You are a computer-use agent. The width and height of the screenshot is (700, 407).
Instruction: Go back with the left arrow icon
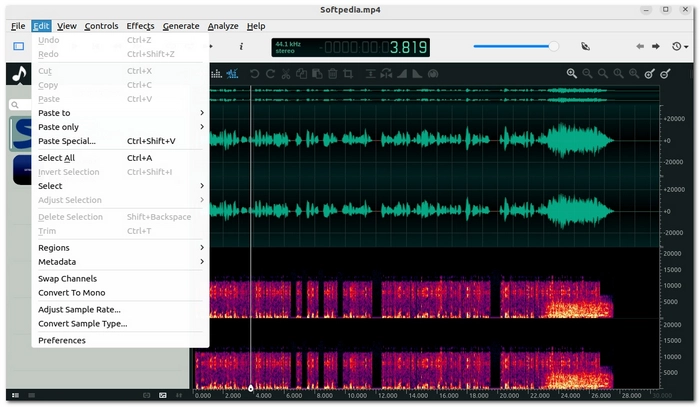click(640, 46)
